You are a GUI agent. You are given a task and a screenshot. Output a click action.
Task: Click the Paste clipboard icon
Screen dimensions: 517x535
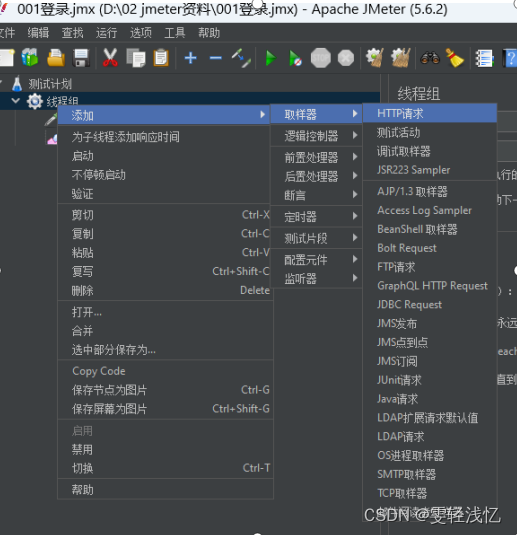point(161,58)
